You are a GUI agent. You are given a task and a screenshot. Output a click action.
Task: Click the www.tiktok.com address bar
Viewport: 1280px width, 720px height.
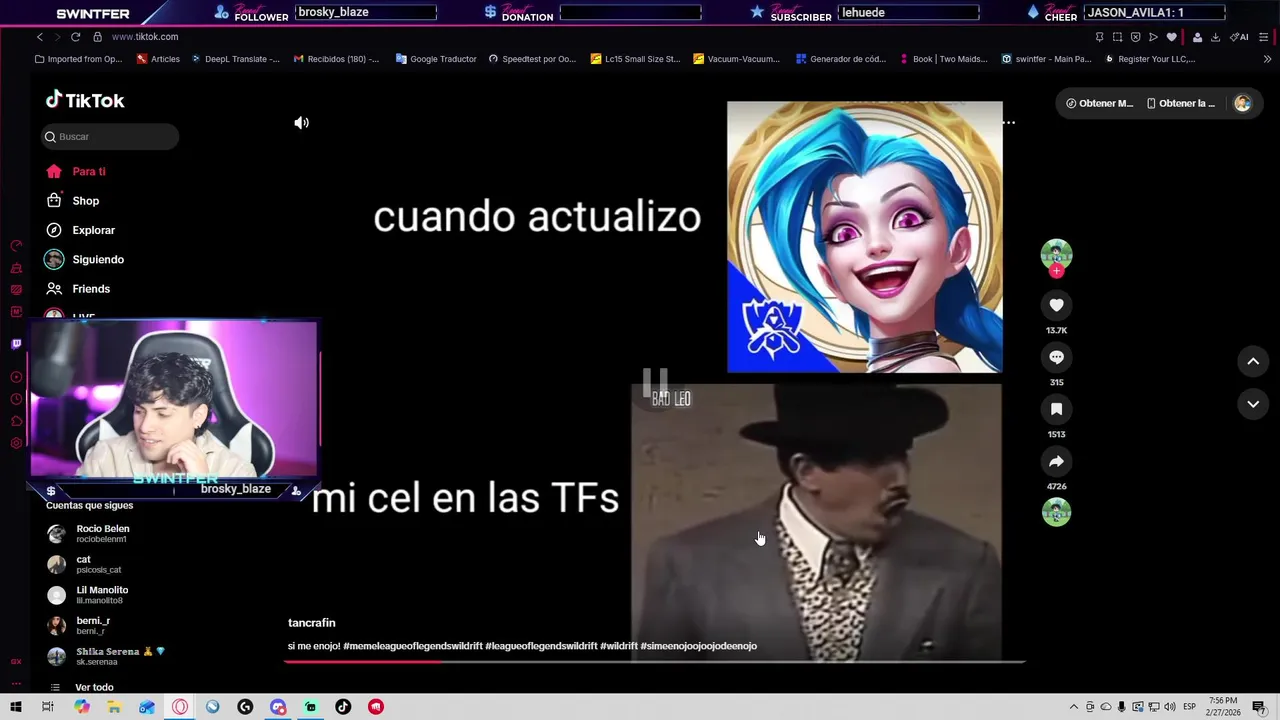[x=145, y=37]
